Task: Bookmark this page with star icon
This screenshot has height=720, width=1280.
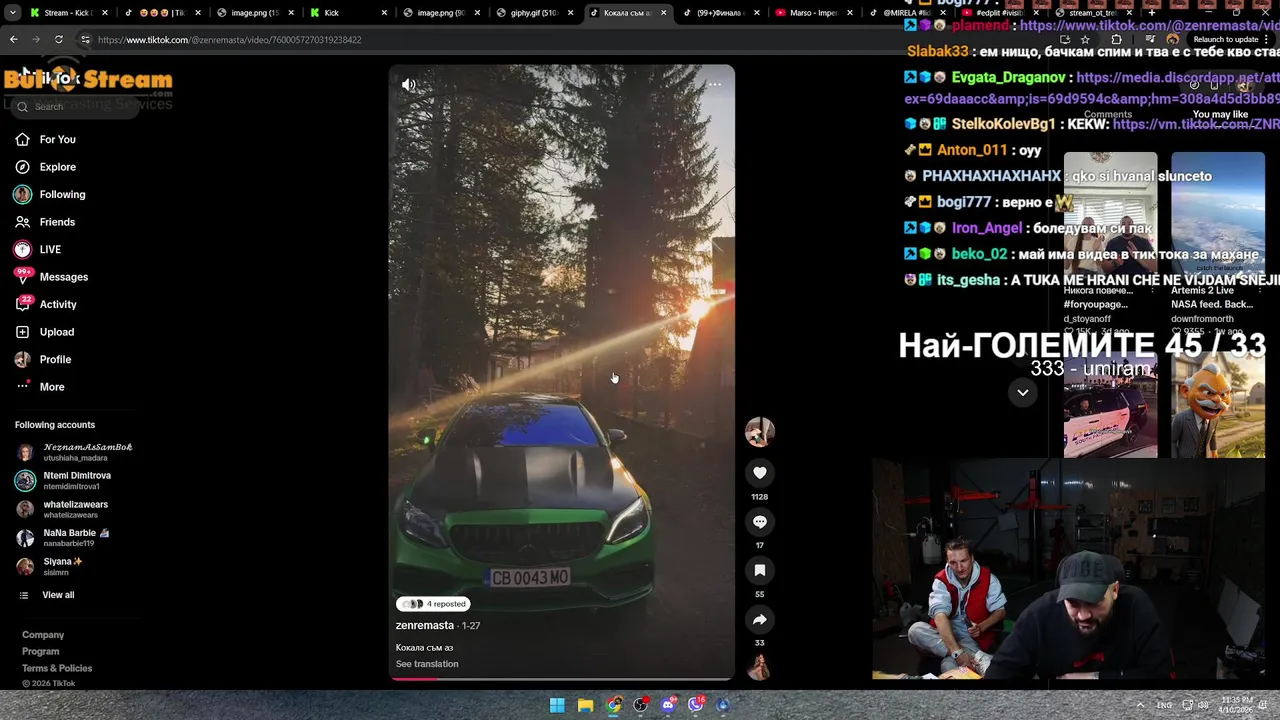Action: tap(1085, 40)
